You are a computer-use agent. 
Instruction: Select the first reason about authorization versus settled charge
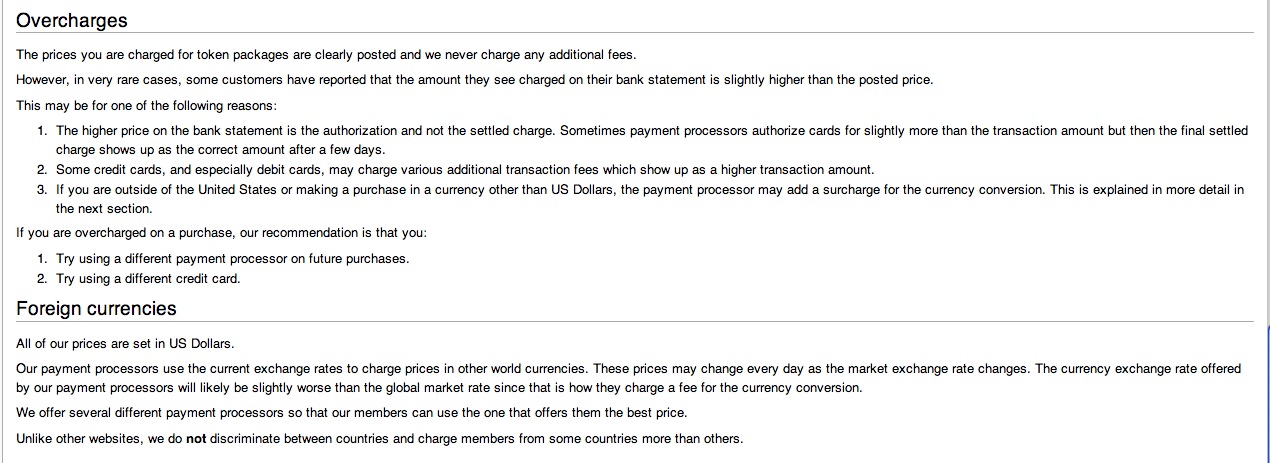pyautogui.click(x=652, y=140)
